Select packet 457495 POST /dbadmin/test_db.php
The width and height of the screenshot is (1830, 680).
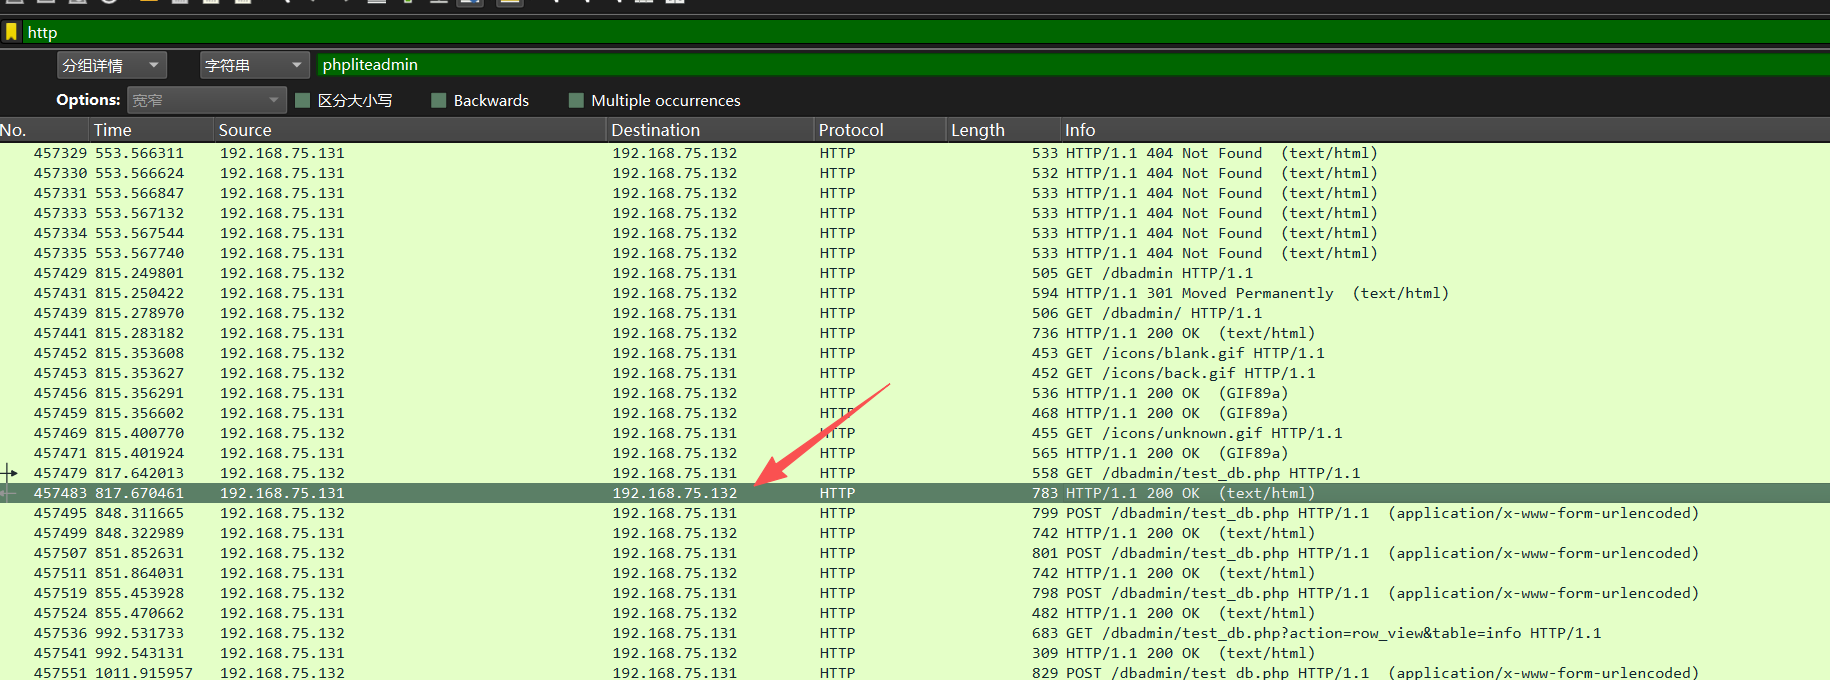[915, 513]
